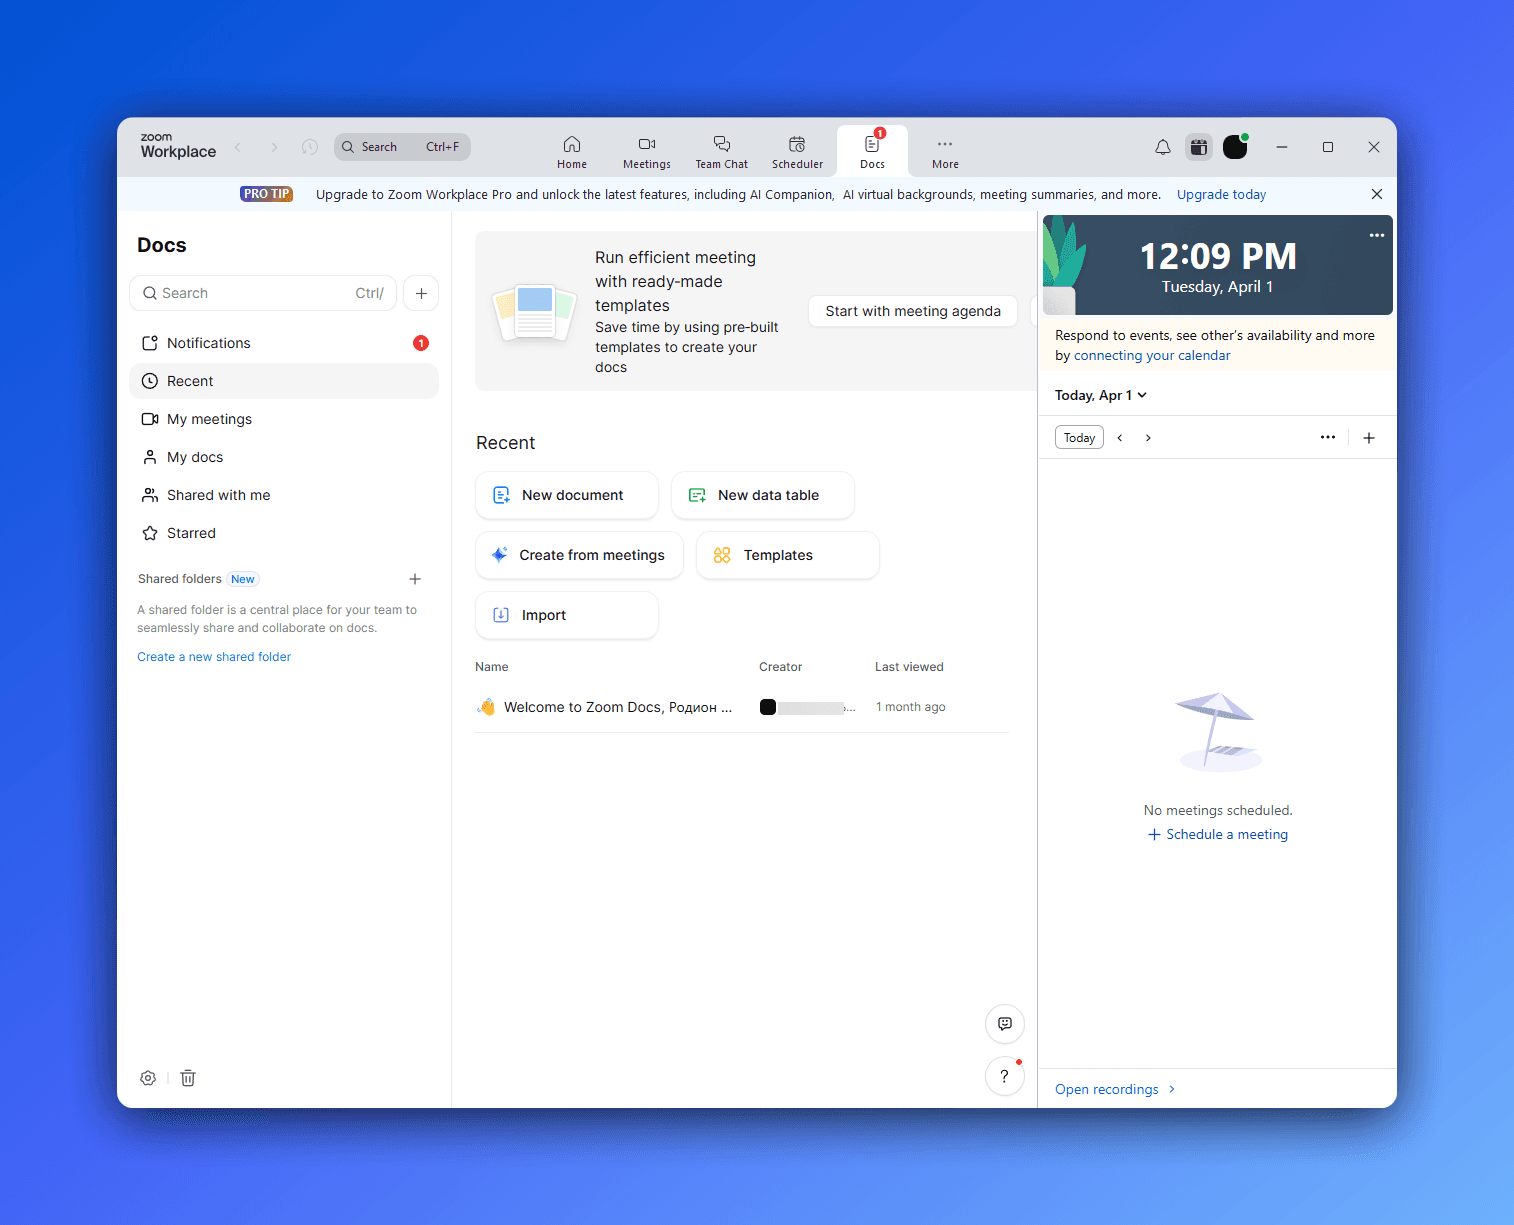Image resolution: width=1514 pixels, height=1225 pixels.
Task: Go to next day in calendar
Action: point(1148,438)
